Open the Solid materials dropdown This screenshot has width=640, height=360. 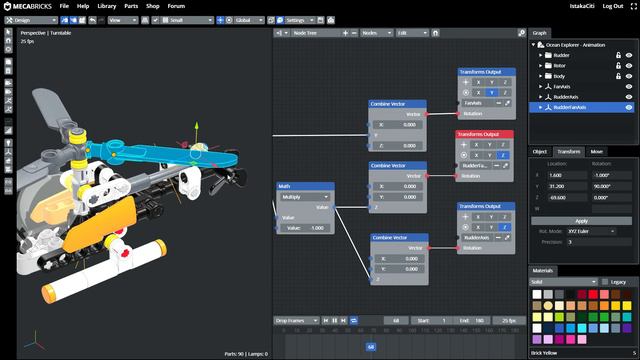pyautogui.click(x=564, y=282)
